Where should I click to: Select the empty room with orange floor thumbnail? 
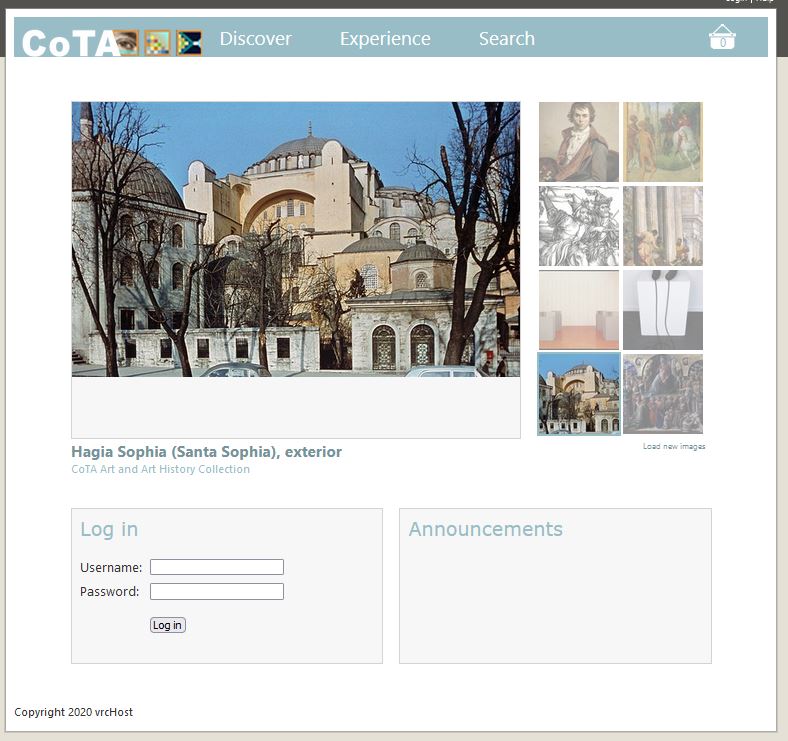[x=579, y=310]
